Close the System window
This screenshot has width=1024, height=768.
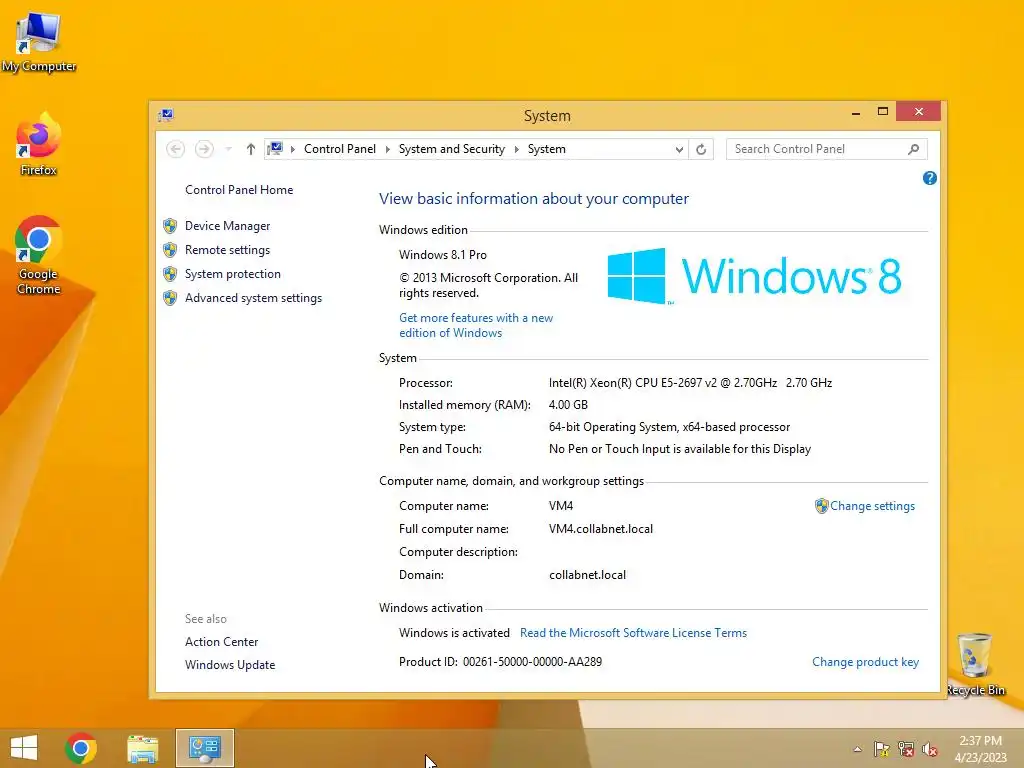click(919, 112)
